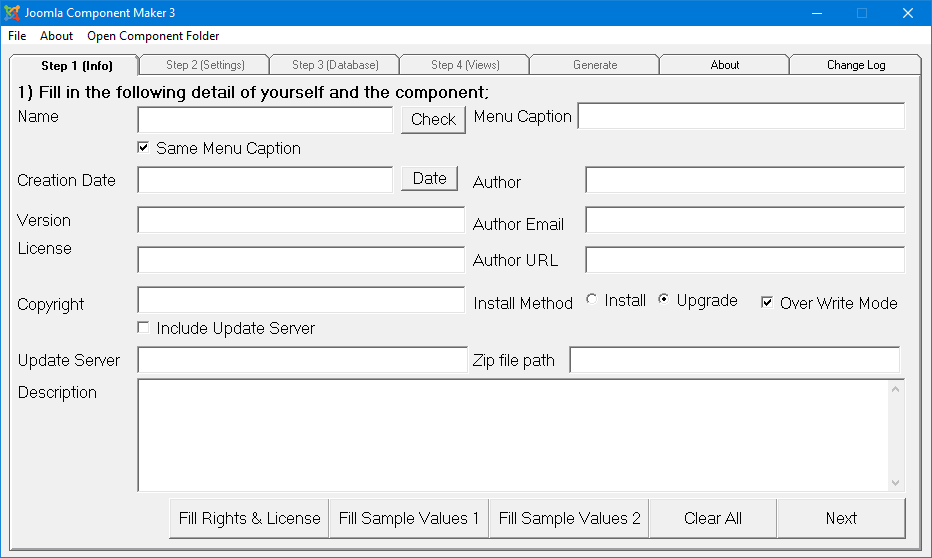Screen dimensions: 932x558
Task: Click the Menu Caption input field
Action: (741, 116)
